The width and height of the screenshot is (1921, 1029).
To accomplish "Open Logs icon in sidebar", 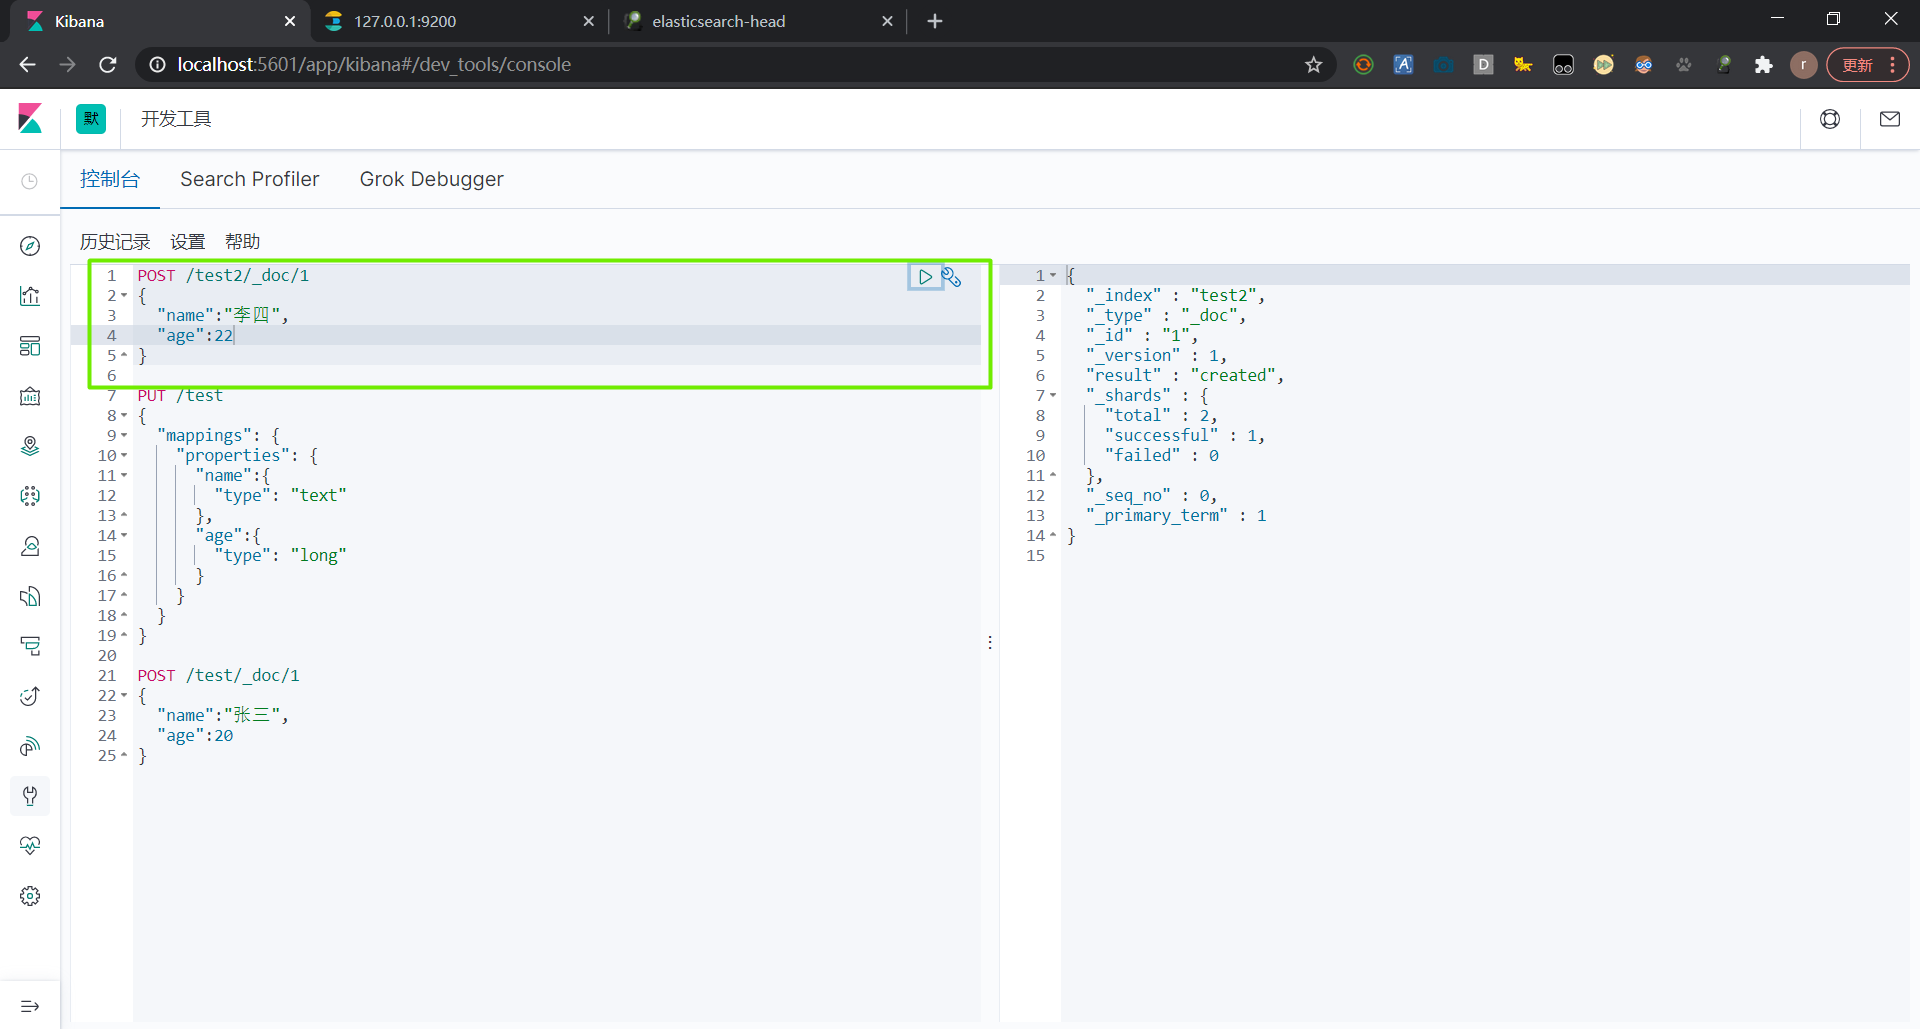I will pos(30,596).
